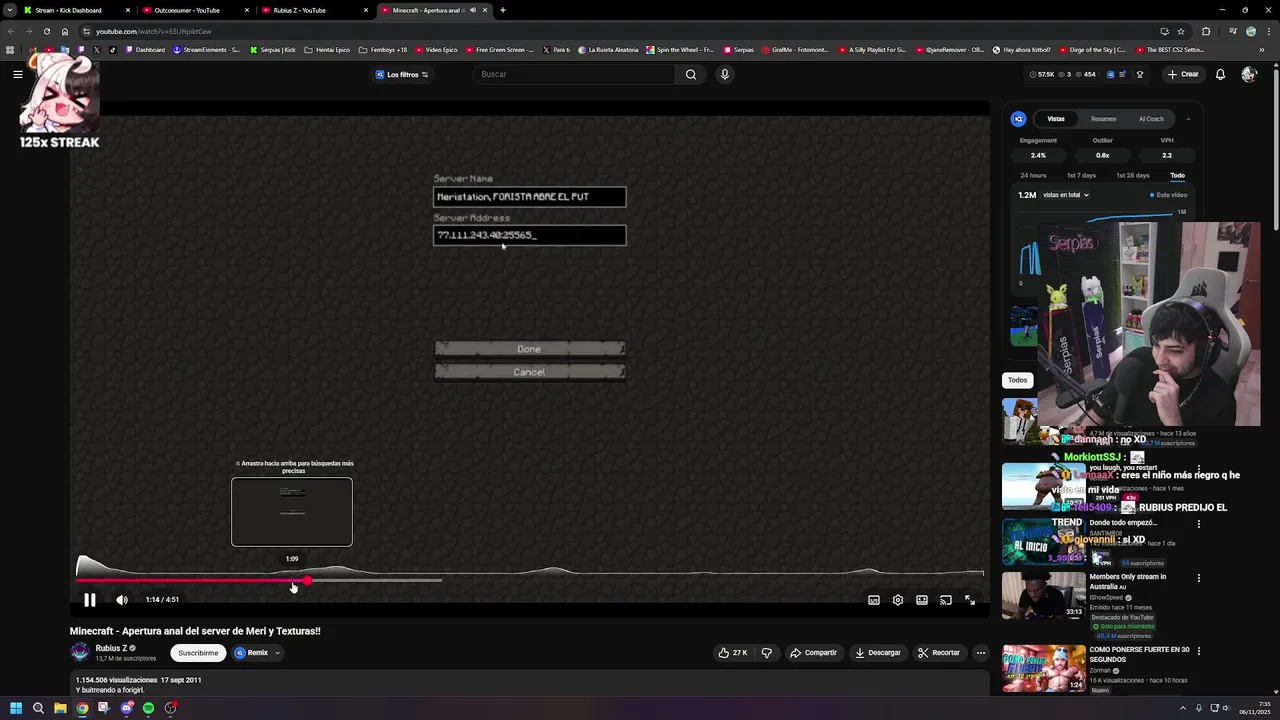Open the player settings gear

point(898,600)
